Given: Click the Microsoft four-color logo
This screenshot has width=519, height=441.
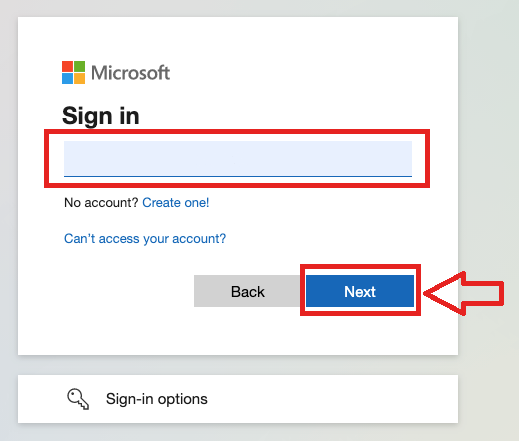Looking at the screenshot, I should tap(73, 72).
